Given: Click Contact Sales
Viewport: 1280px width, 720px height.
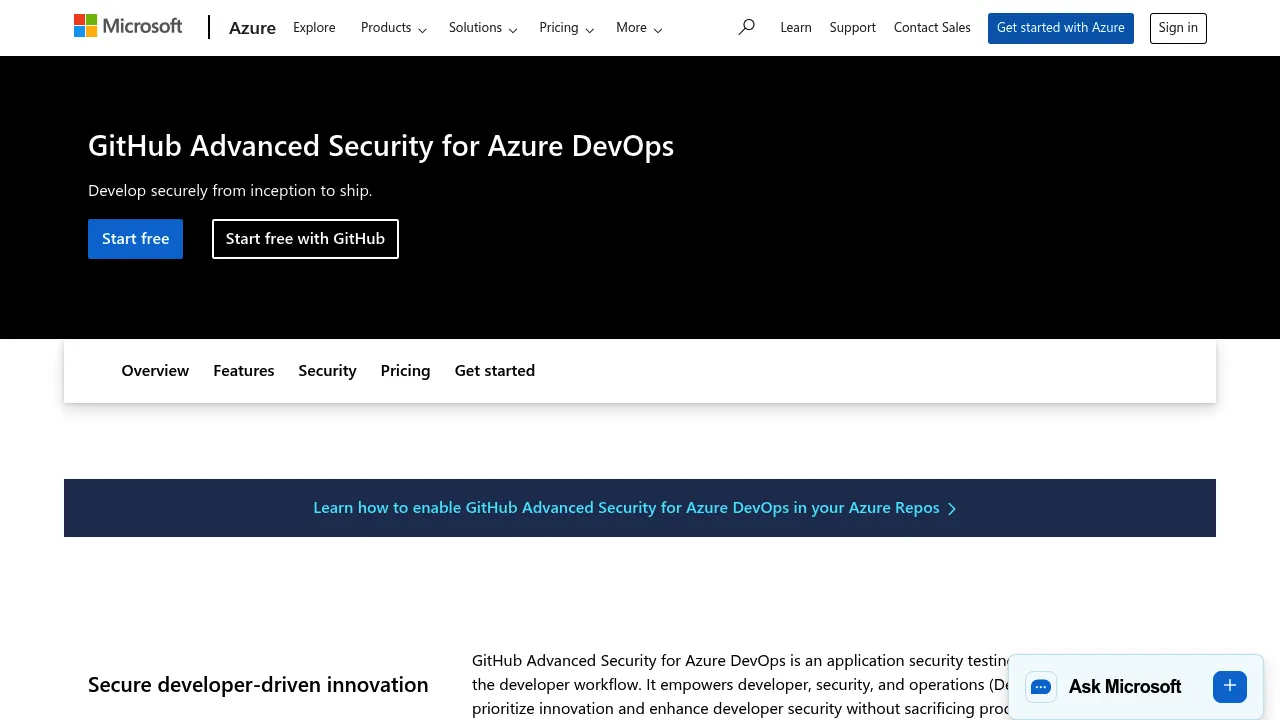Looking at the screenshot, I should click(x=932, y=28).
